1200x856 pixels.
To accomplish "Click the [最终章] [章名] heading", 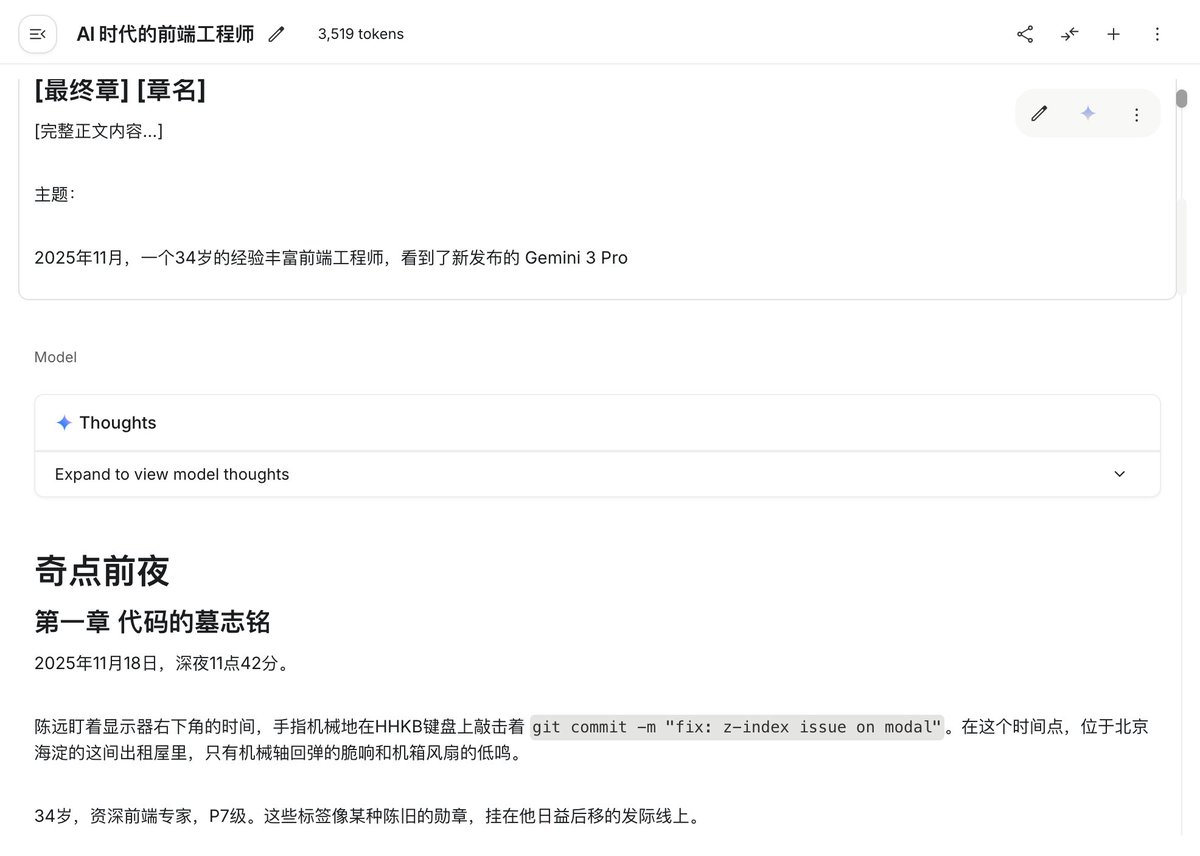I will pos(120,91).
